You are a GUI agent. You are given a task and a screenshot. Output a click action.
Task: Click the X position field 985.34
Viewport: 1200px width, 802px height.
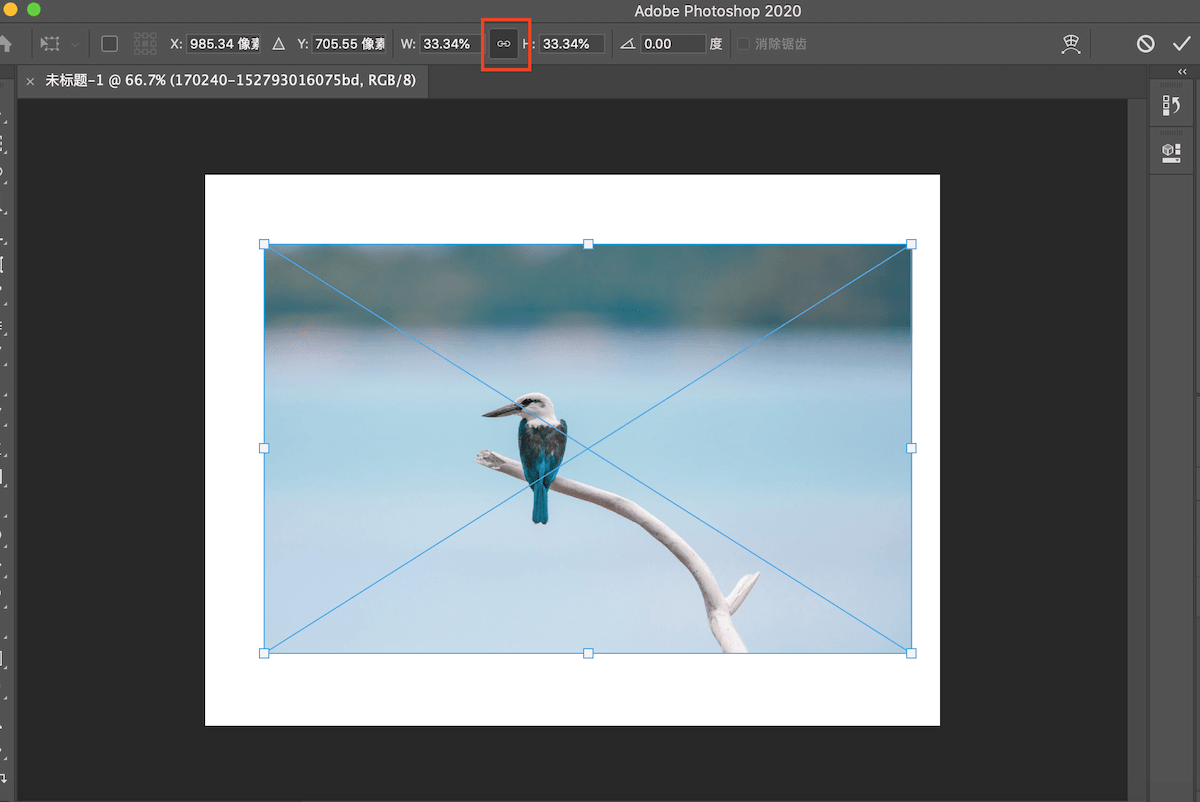coord(224,44)
